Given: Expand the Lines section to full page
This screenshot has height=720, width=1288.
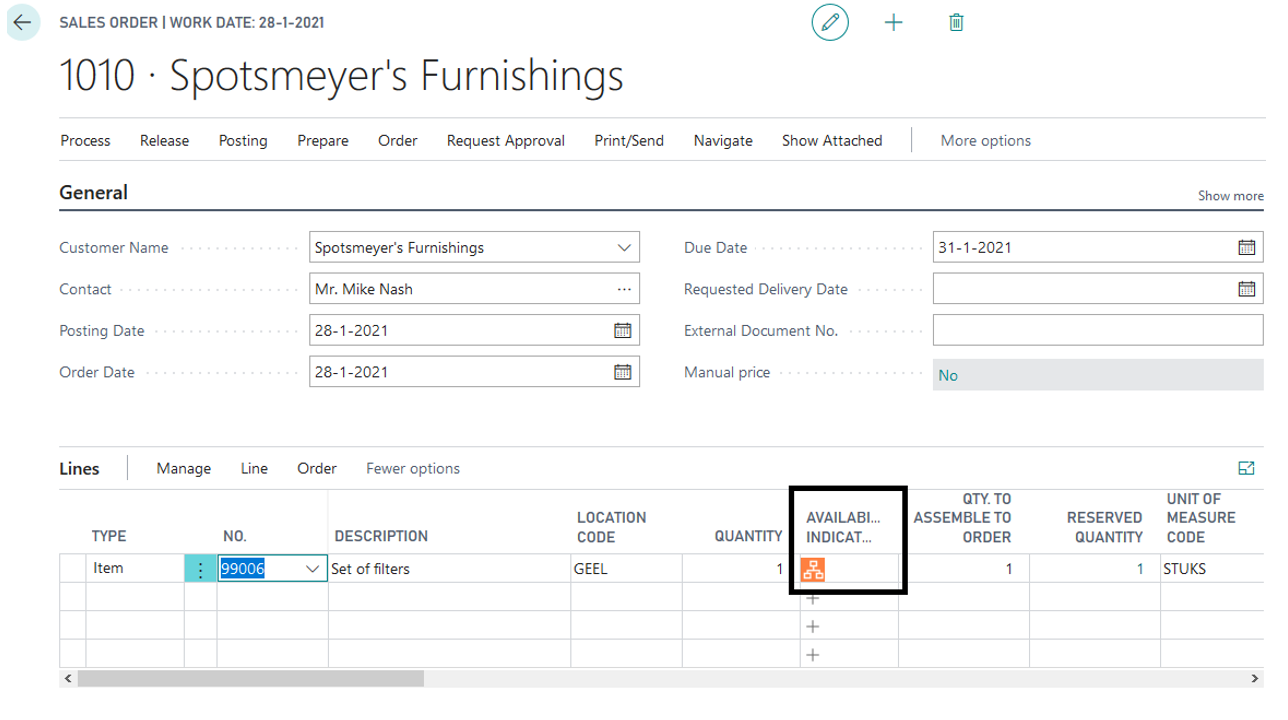Looking at the screenshot, I should pyautogui.click(x=1246, y=468).
